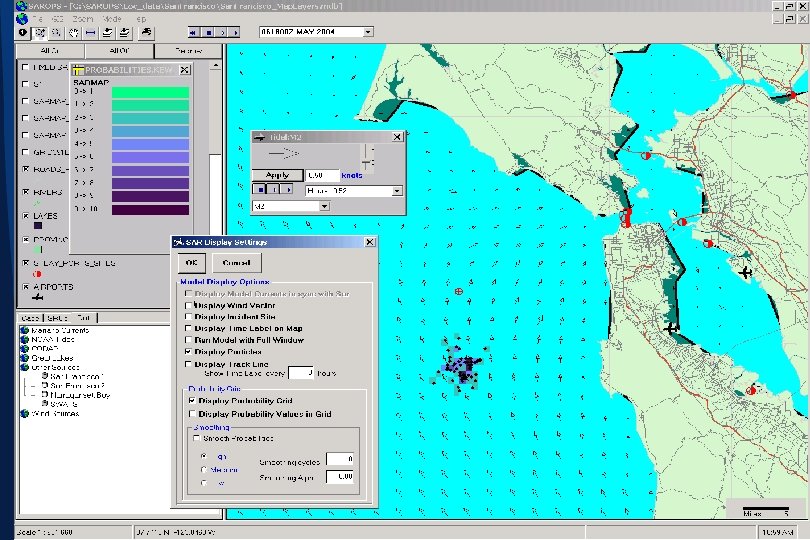Click the measure distance tool icon
This screenshot has width=810, height=540.
click(x=89, y=32)
